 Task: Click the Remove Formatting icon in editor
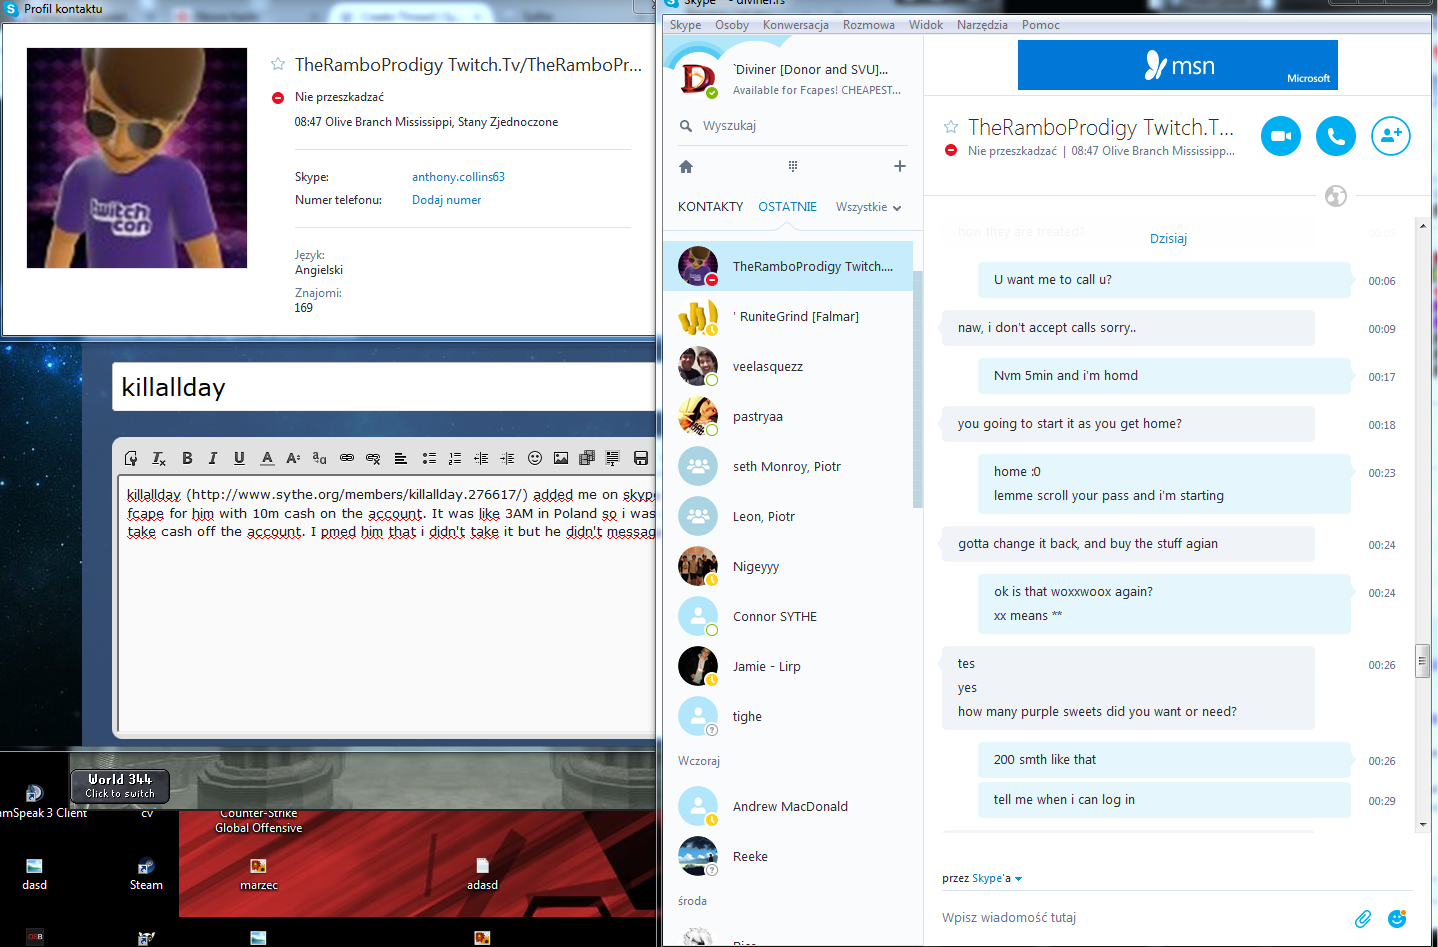coord(159,458)
